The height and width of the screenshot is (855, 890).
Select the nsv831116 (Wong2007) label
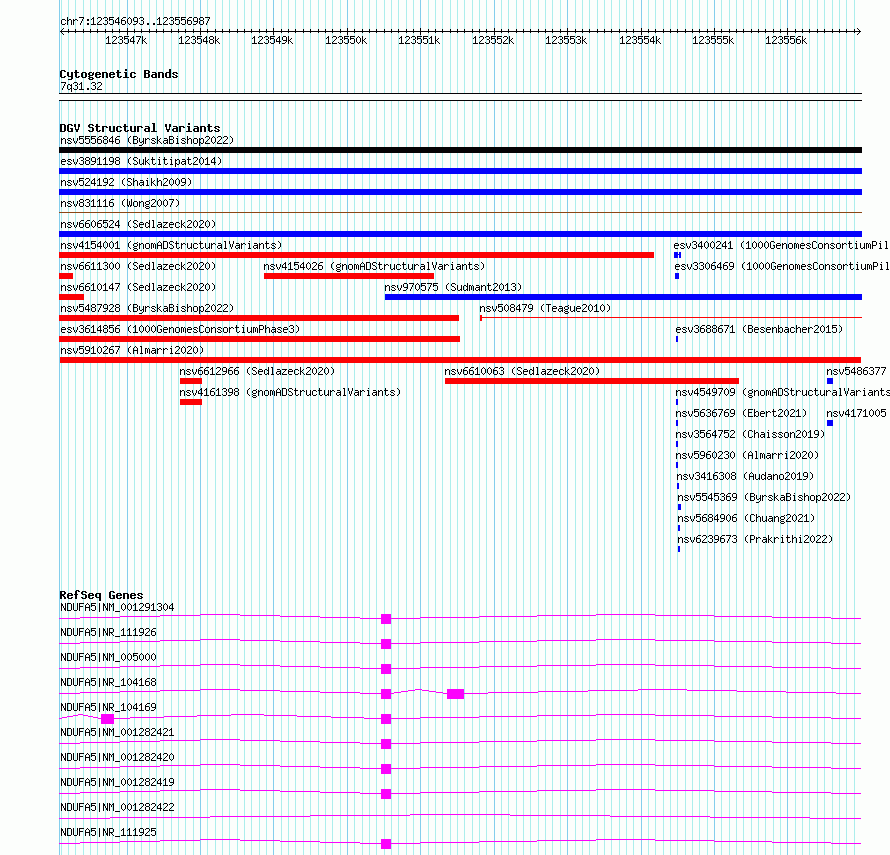(x=120, y=203)
